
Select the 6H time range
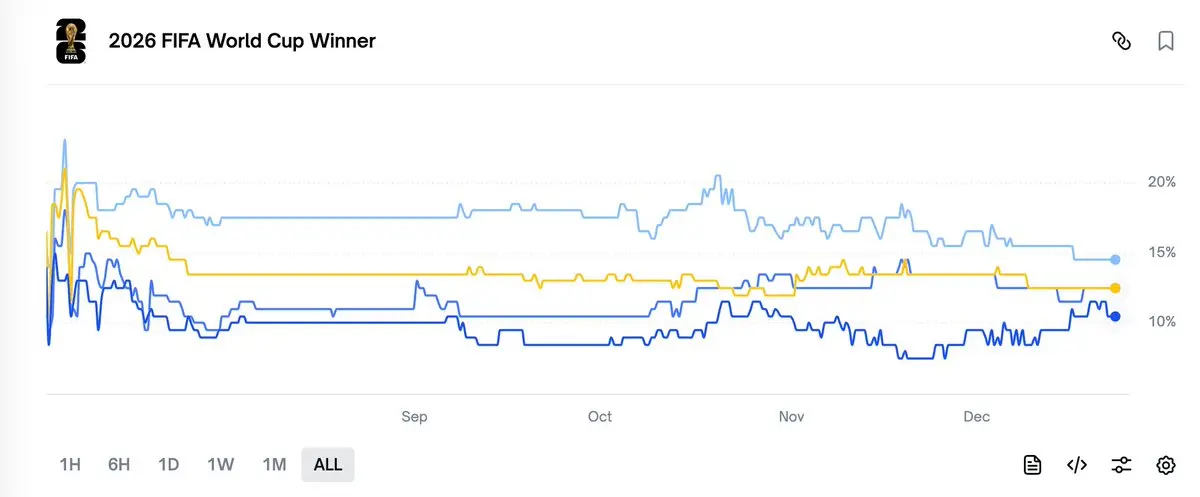119,464
